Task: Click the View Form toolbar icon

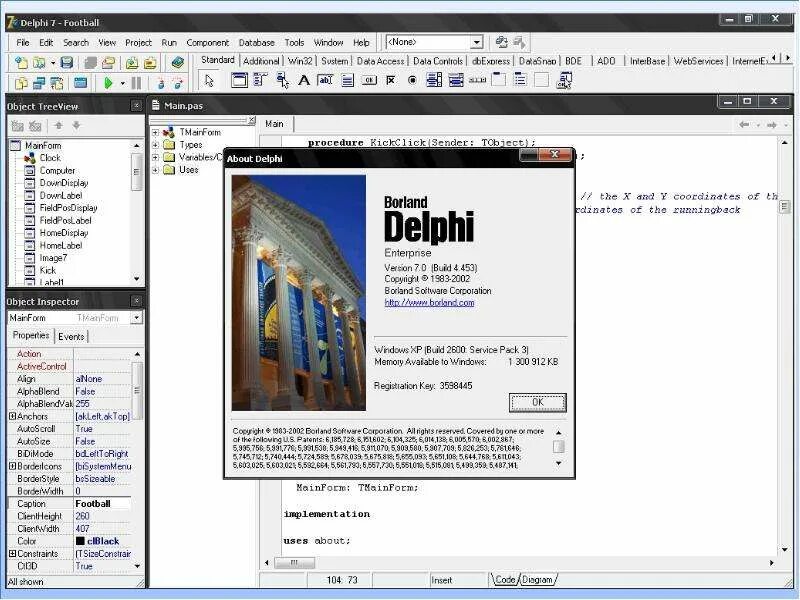Action: (x=39, y=83)
